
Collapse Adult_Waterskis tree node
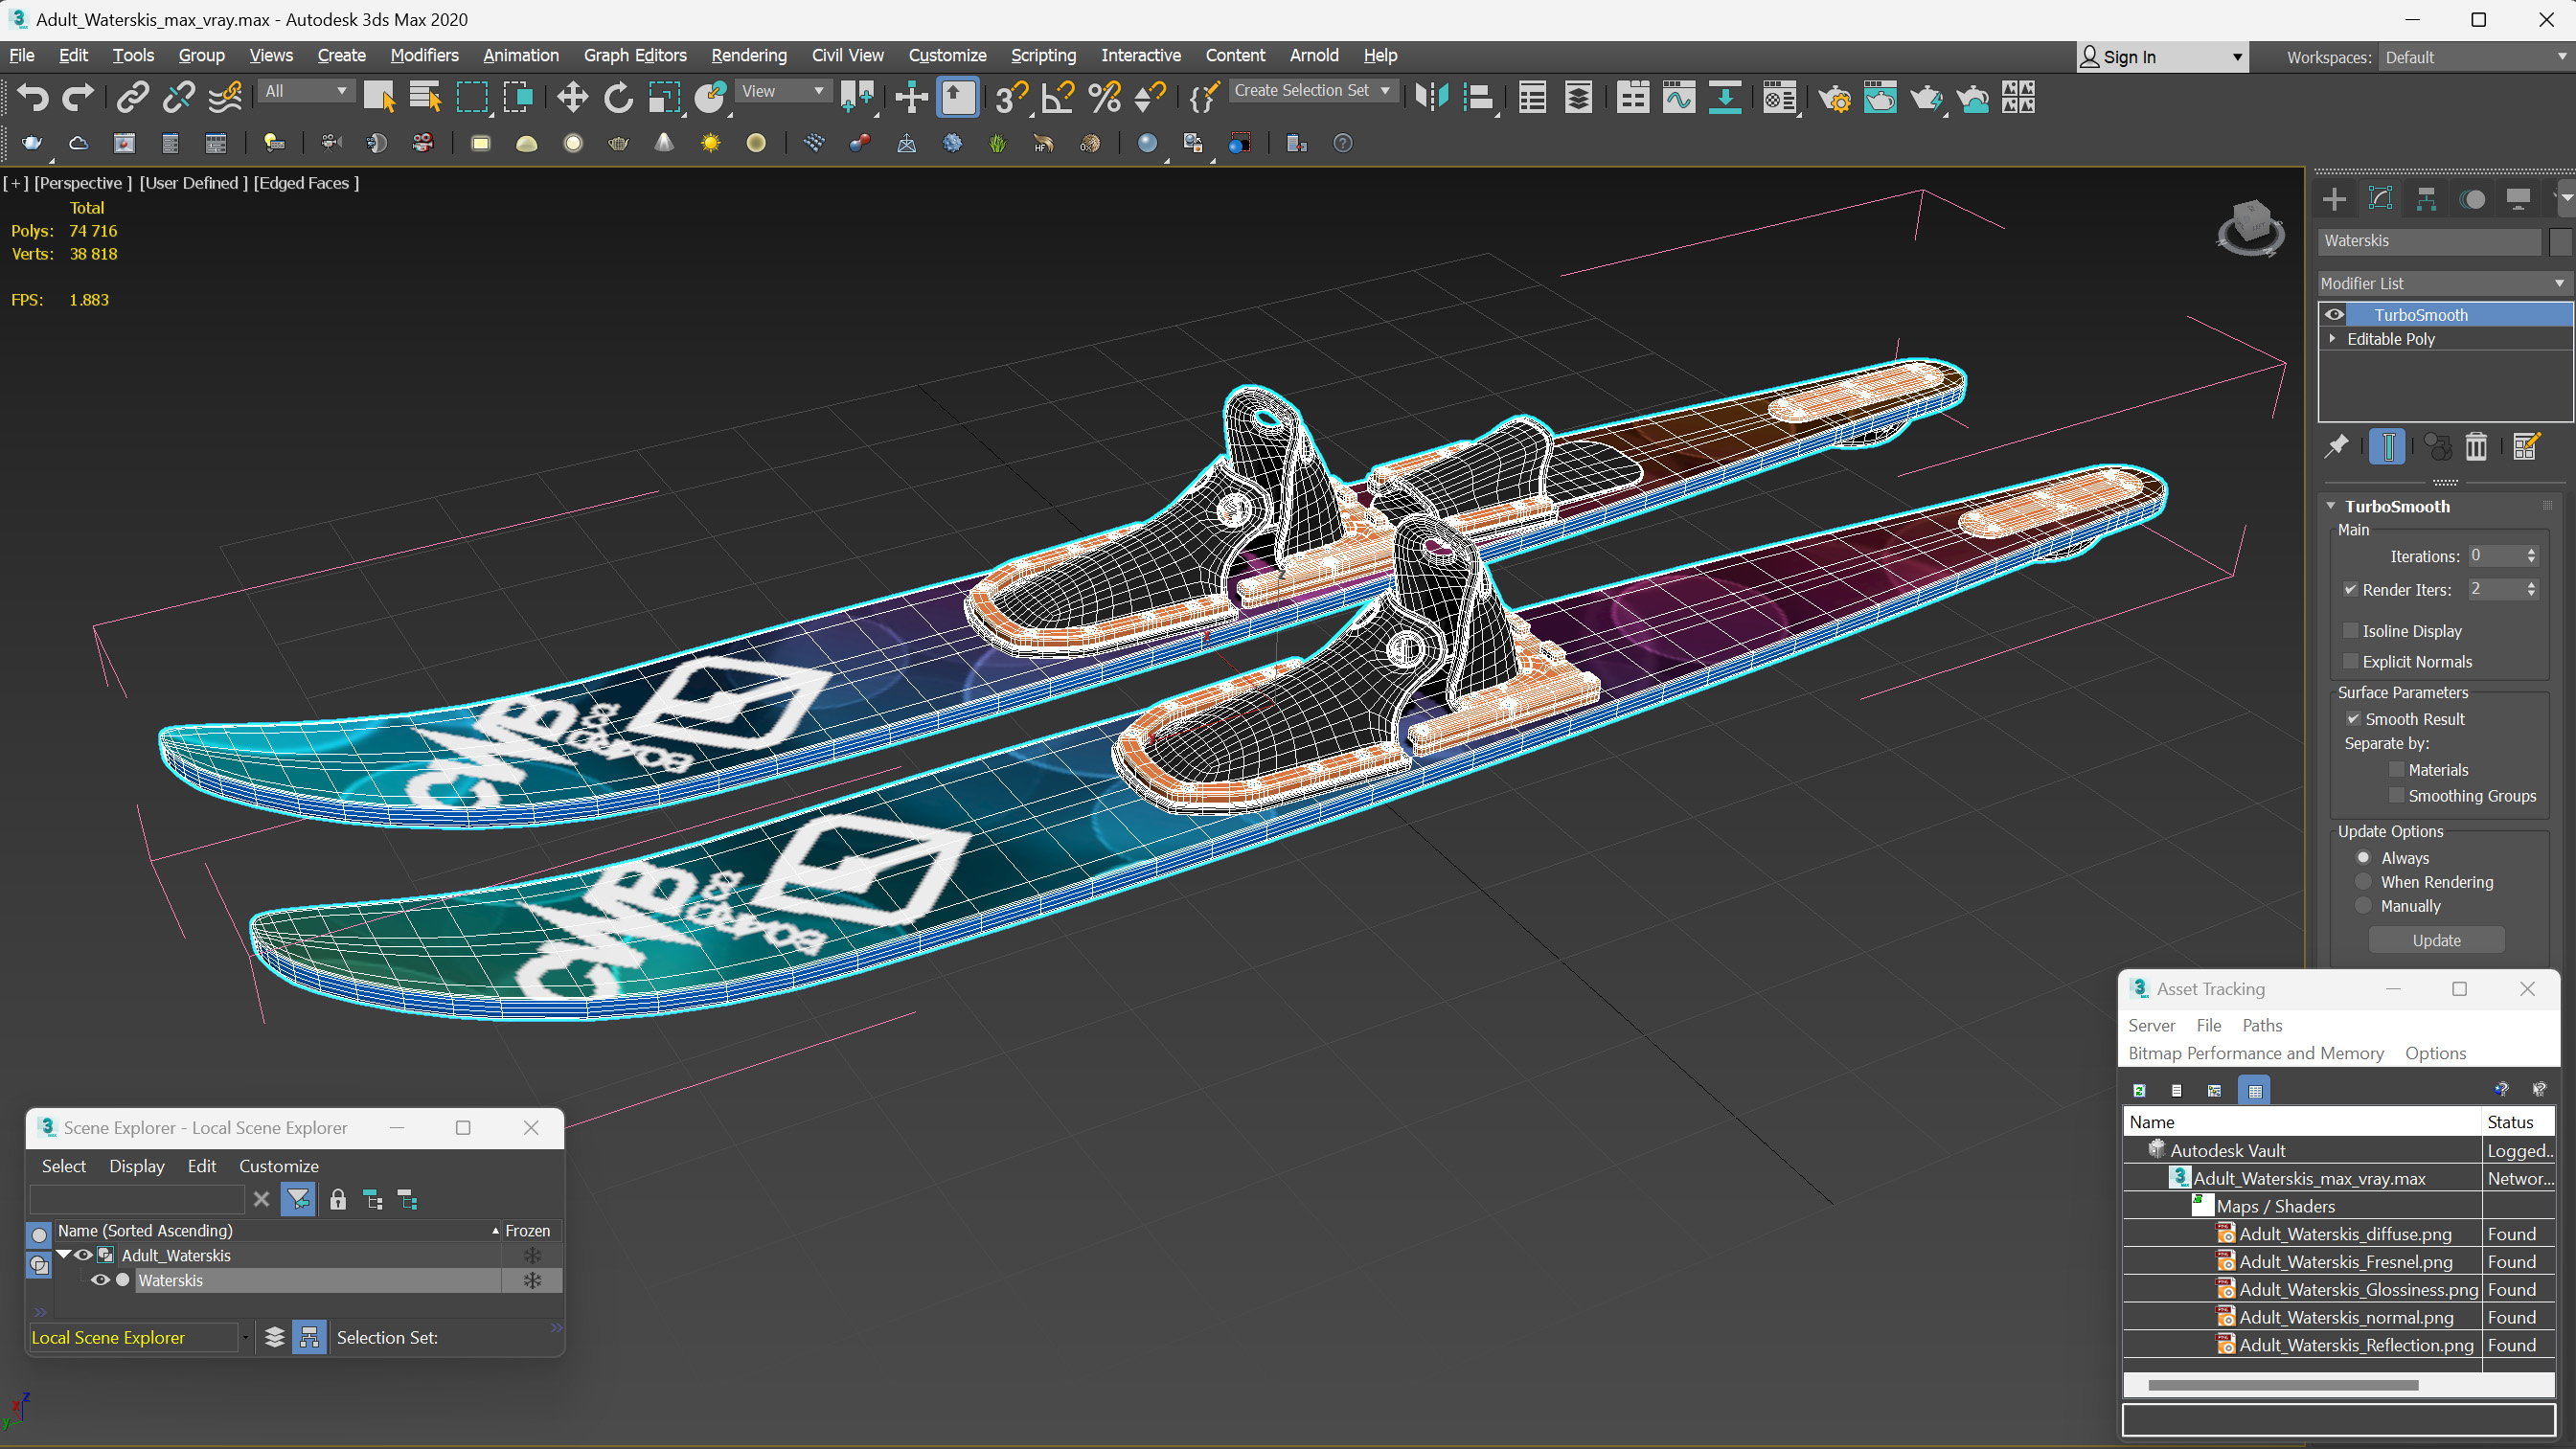(x=64, y=1255)
